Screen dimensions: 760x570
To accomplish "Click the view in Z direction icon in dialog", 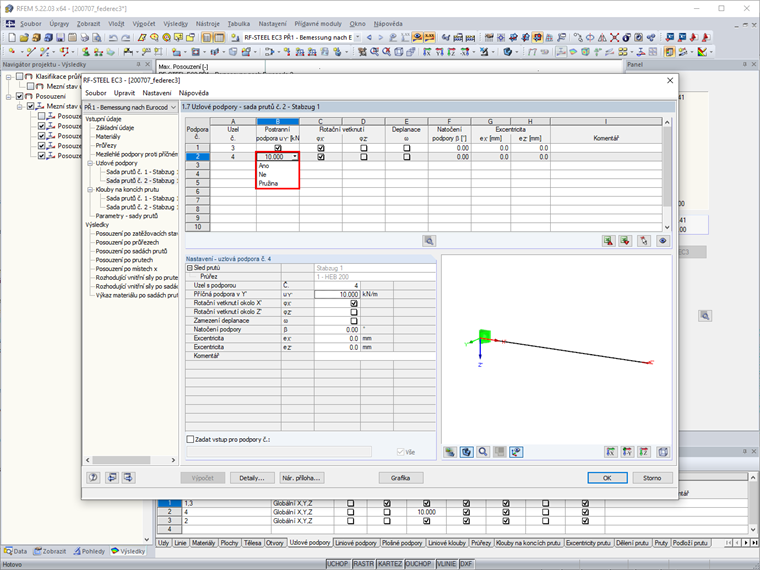I will [644, 452].
